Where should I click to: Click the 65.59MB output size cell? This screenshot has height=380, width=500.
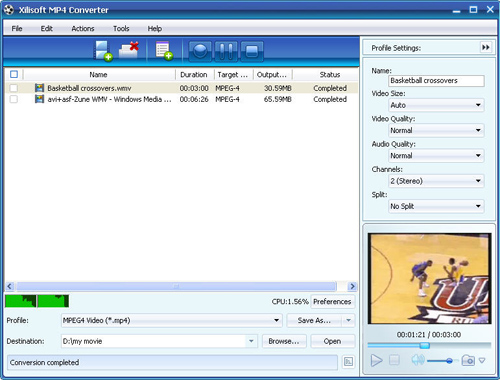coord(278,99)
